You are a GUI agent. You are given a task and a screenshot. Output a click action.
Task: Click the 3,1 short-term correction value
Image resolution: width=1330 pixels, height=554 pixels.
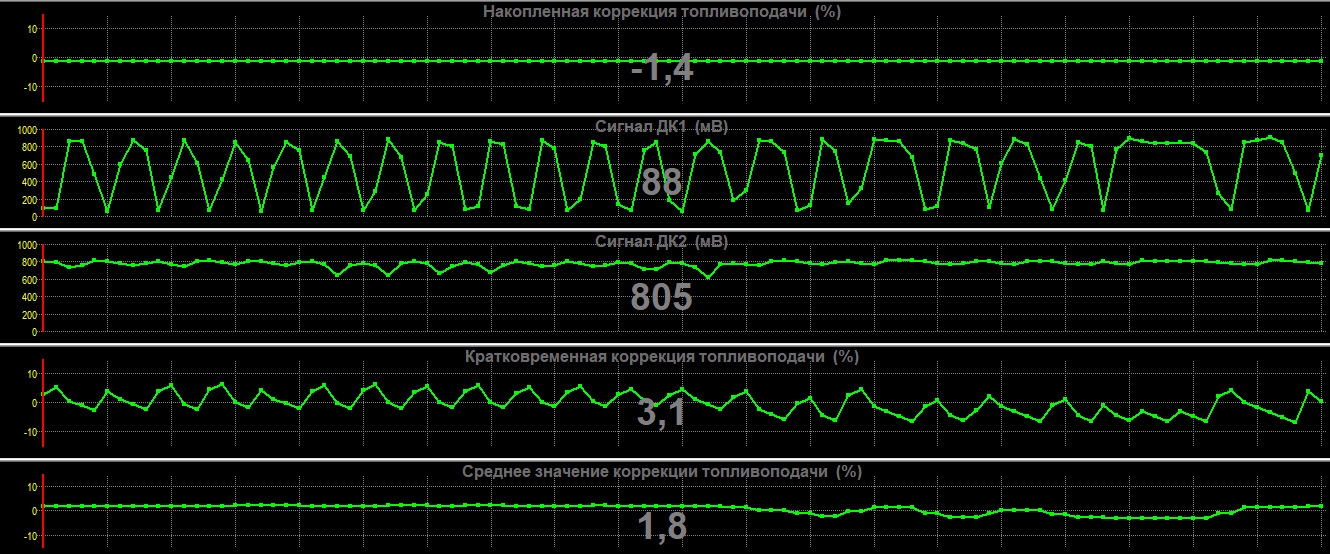tap(662, 412)
